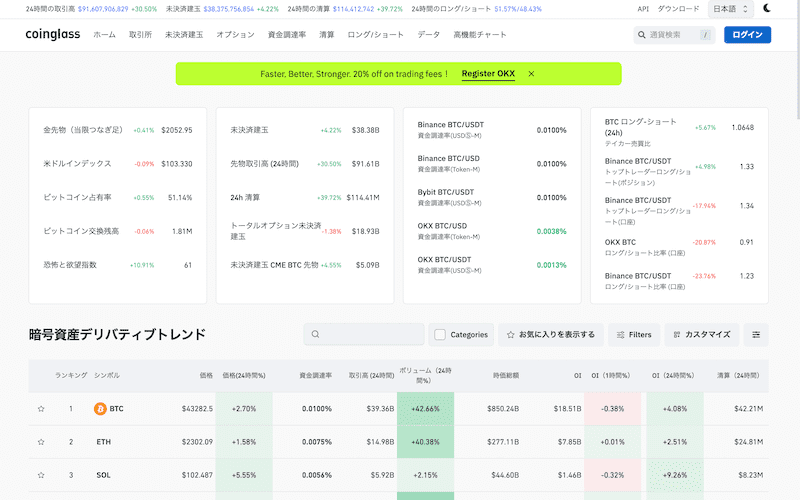Focus the 通貨検索 search field
Viewport: 800px width, 500px height.
click(674, 35)
